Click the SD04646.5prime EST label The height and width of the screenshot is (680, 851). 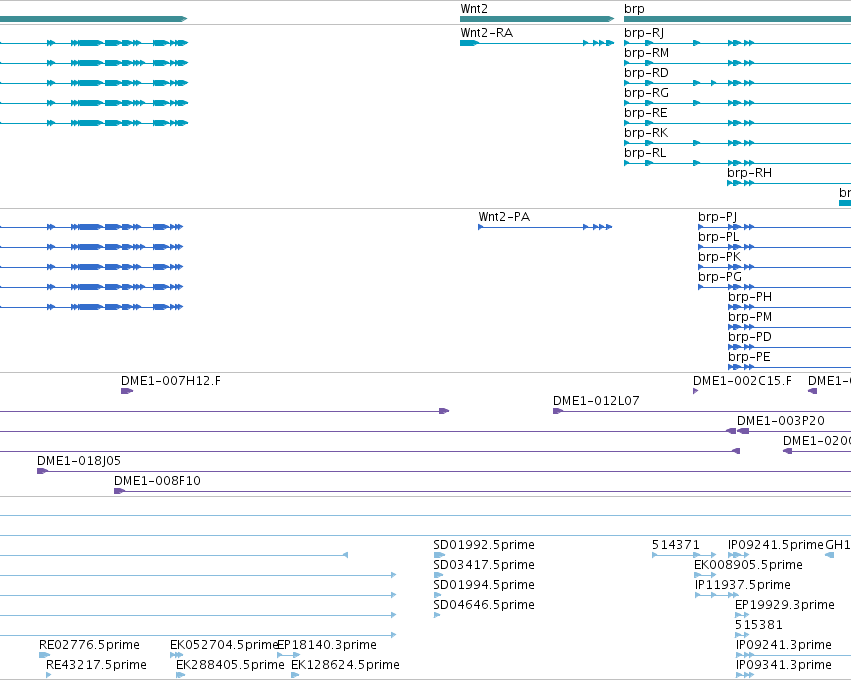tap(484, 605)
